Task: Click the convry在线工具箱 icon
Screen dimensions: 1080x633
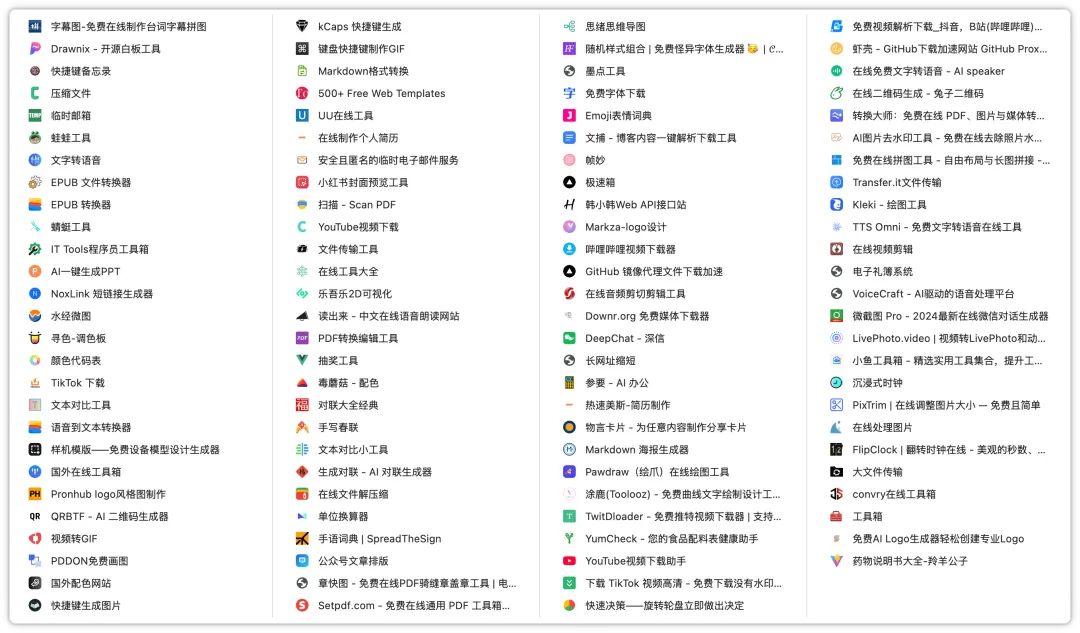Action: click(836, 494)
